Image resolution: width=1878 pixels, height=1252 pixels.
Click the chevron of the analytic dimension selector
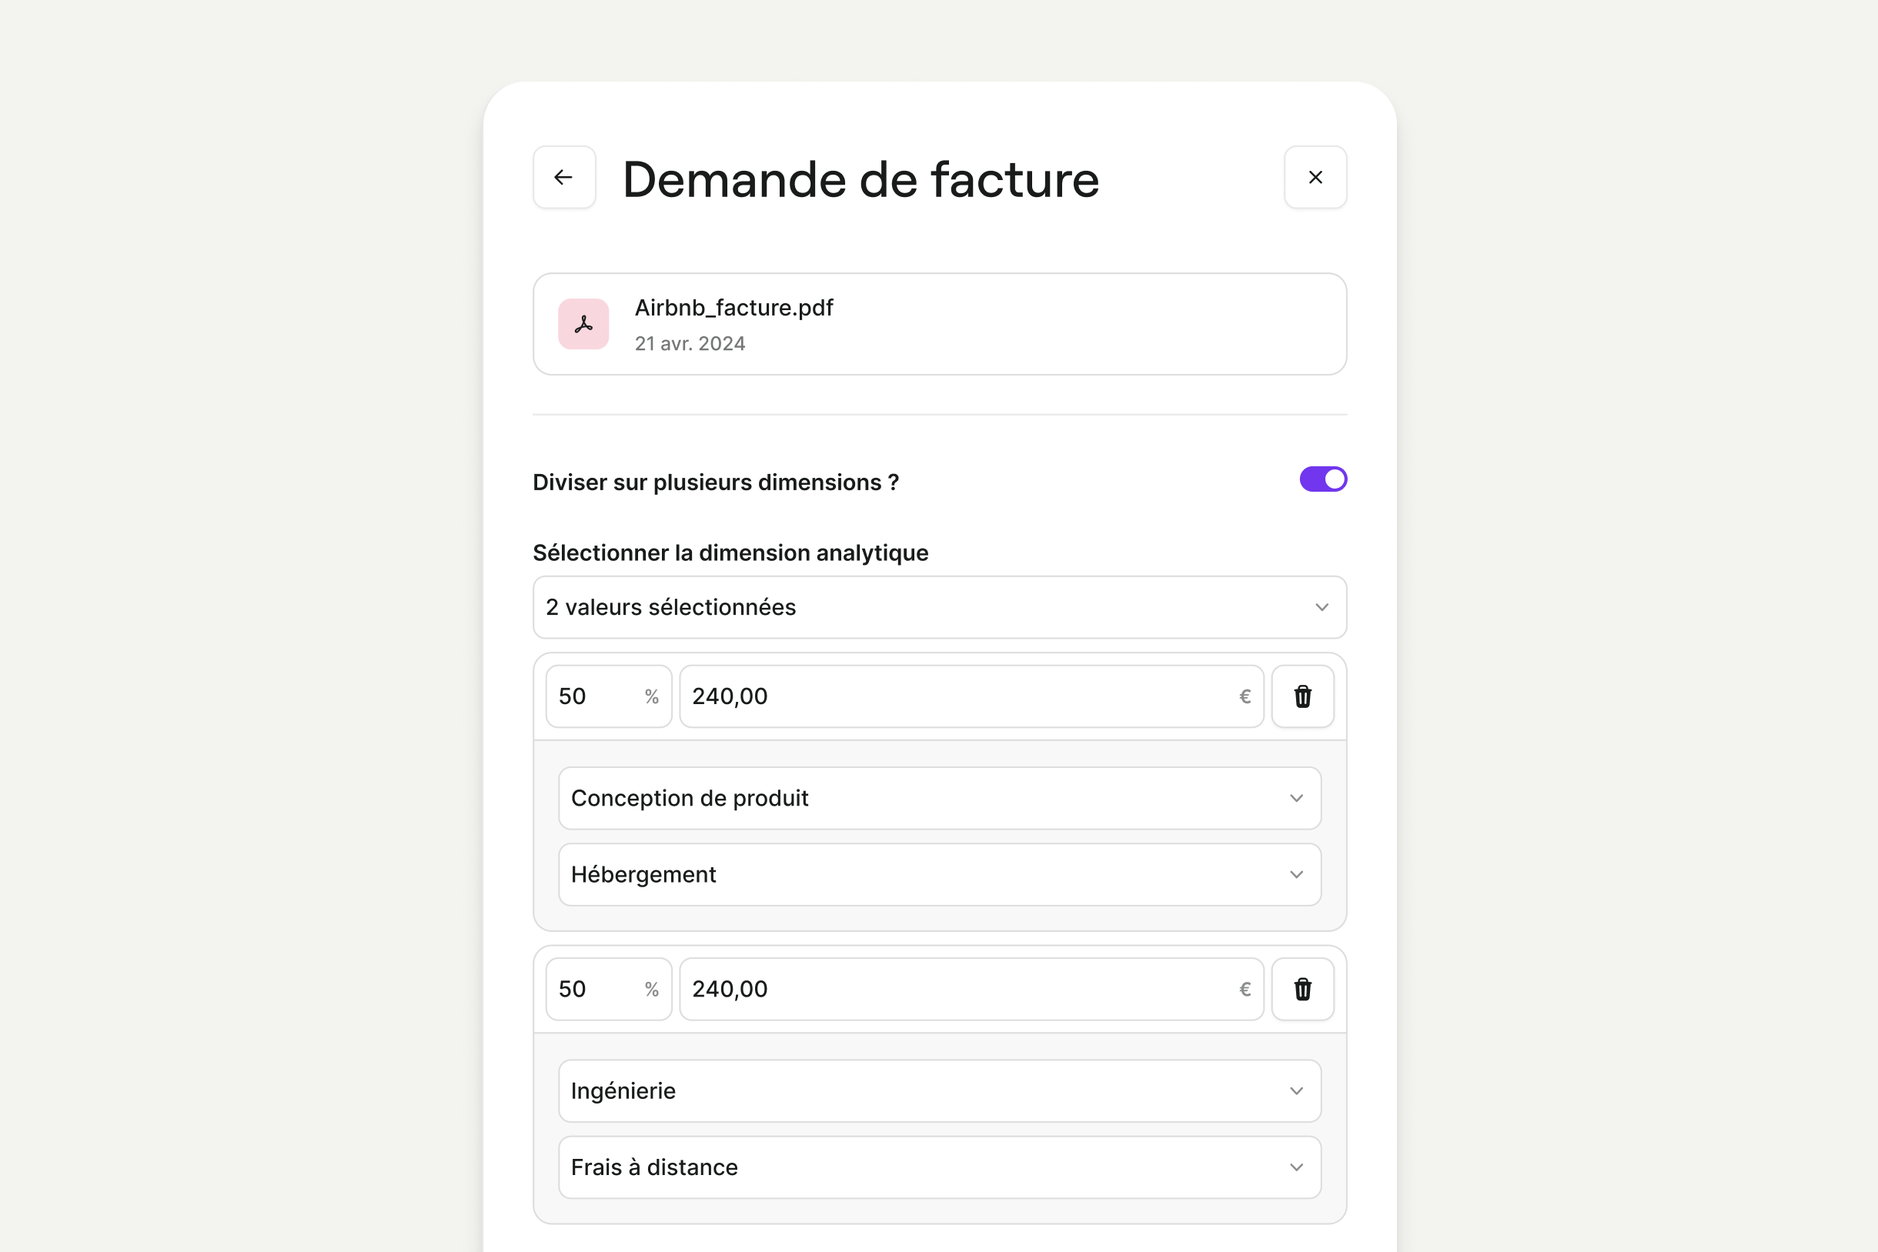(1321, 607)
